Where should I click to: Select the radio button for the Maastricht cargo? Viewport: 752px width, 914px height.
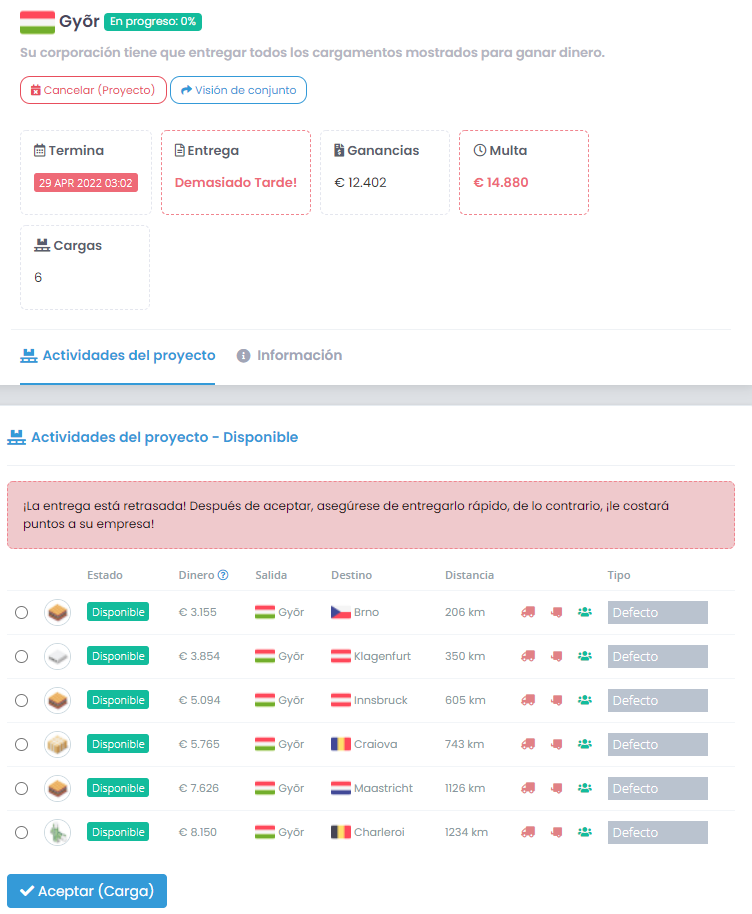[x=22, y=788]
